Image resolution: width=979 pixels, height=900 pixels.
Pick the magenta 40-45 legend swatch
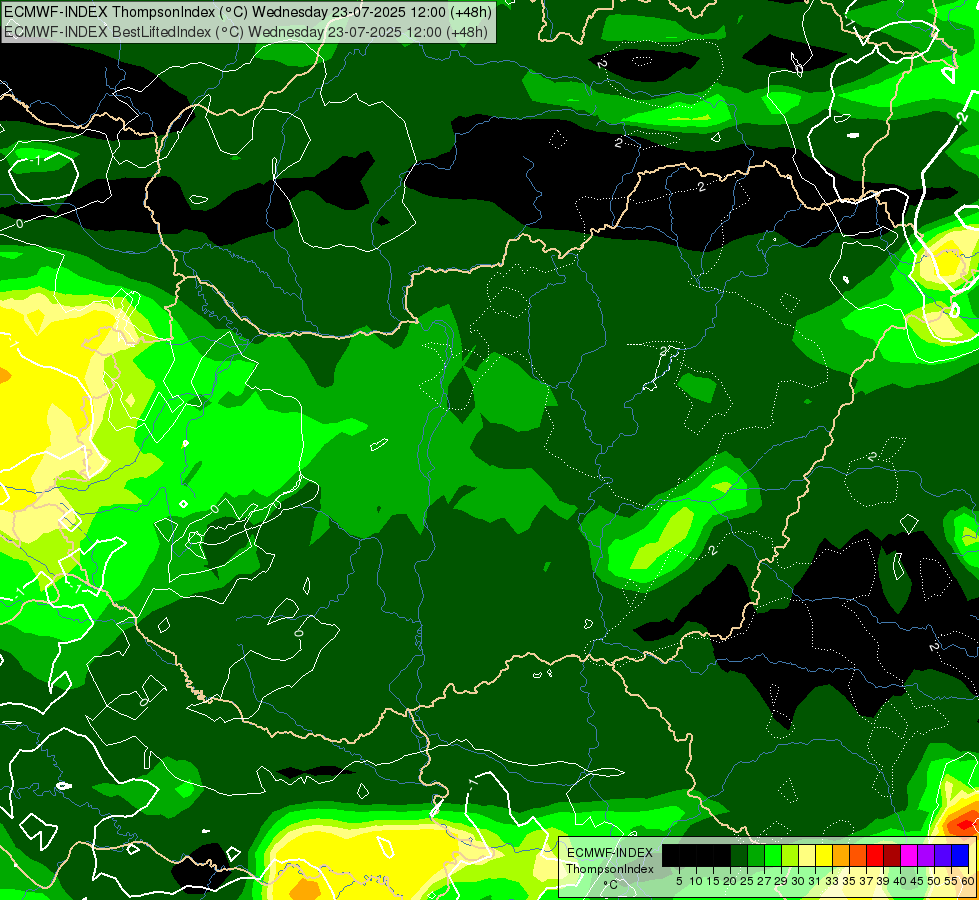point(909,855)
